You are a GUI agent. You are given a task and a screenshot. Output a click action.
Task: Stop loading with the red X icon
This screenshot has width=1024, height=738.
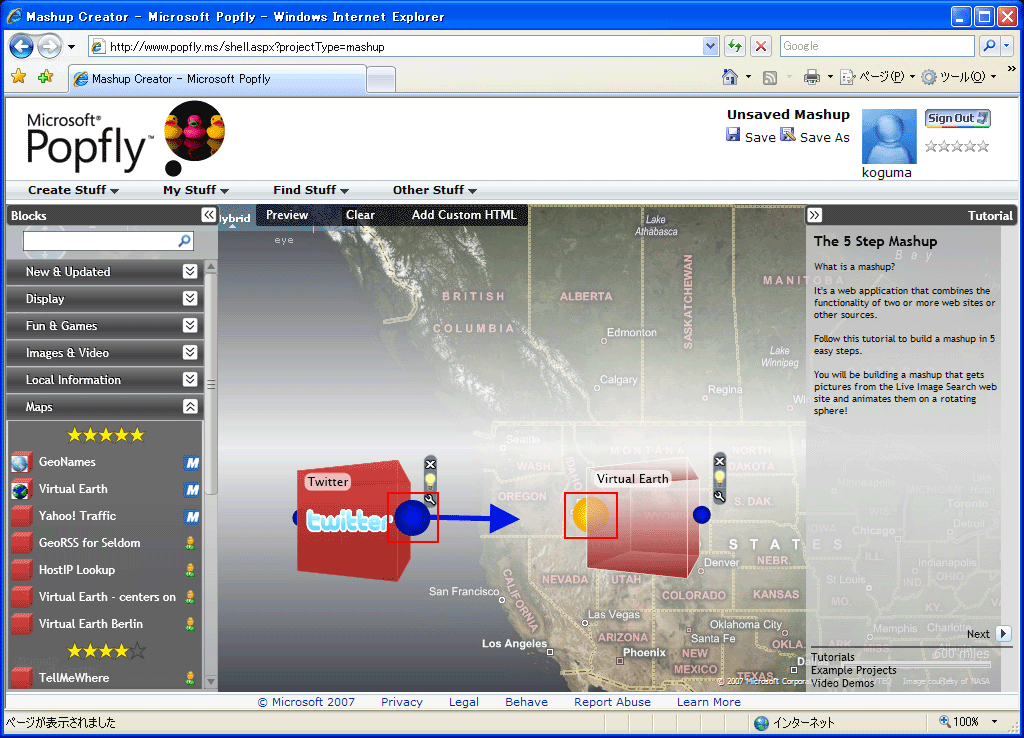tap(761, 46)
